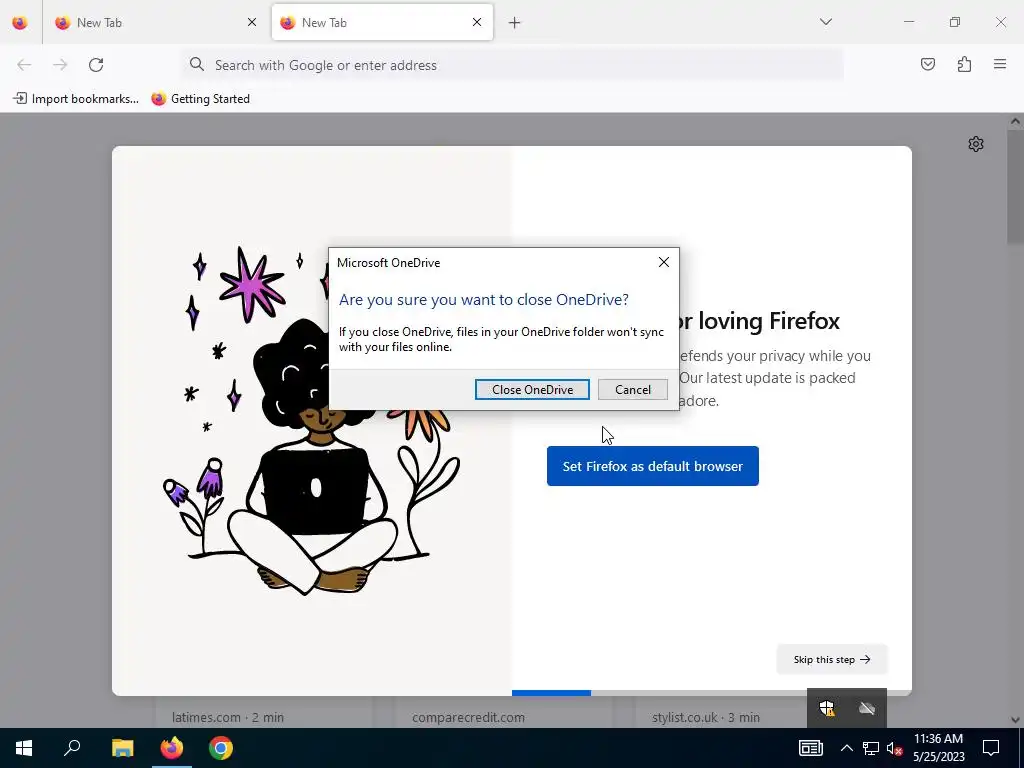This screenshot has height=768, width=1024.
Task: Select the active second New Tab
Action: pyautogui.click(x=382, y=22)
